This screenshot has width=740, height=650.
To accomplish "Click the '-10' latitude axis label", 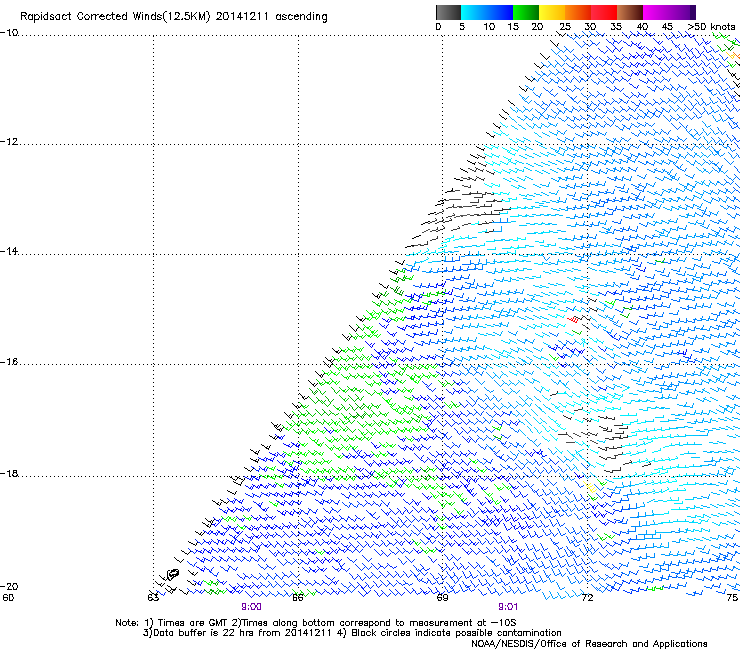I will point(9,33).
